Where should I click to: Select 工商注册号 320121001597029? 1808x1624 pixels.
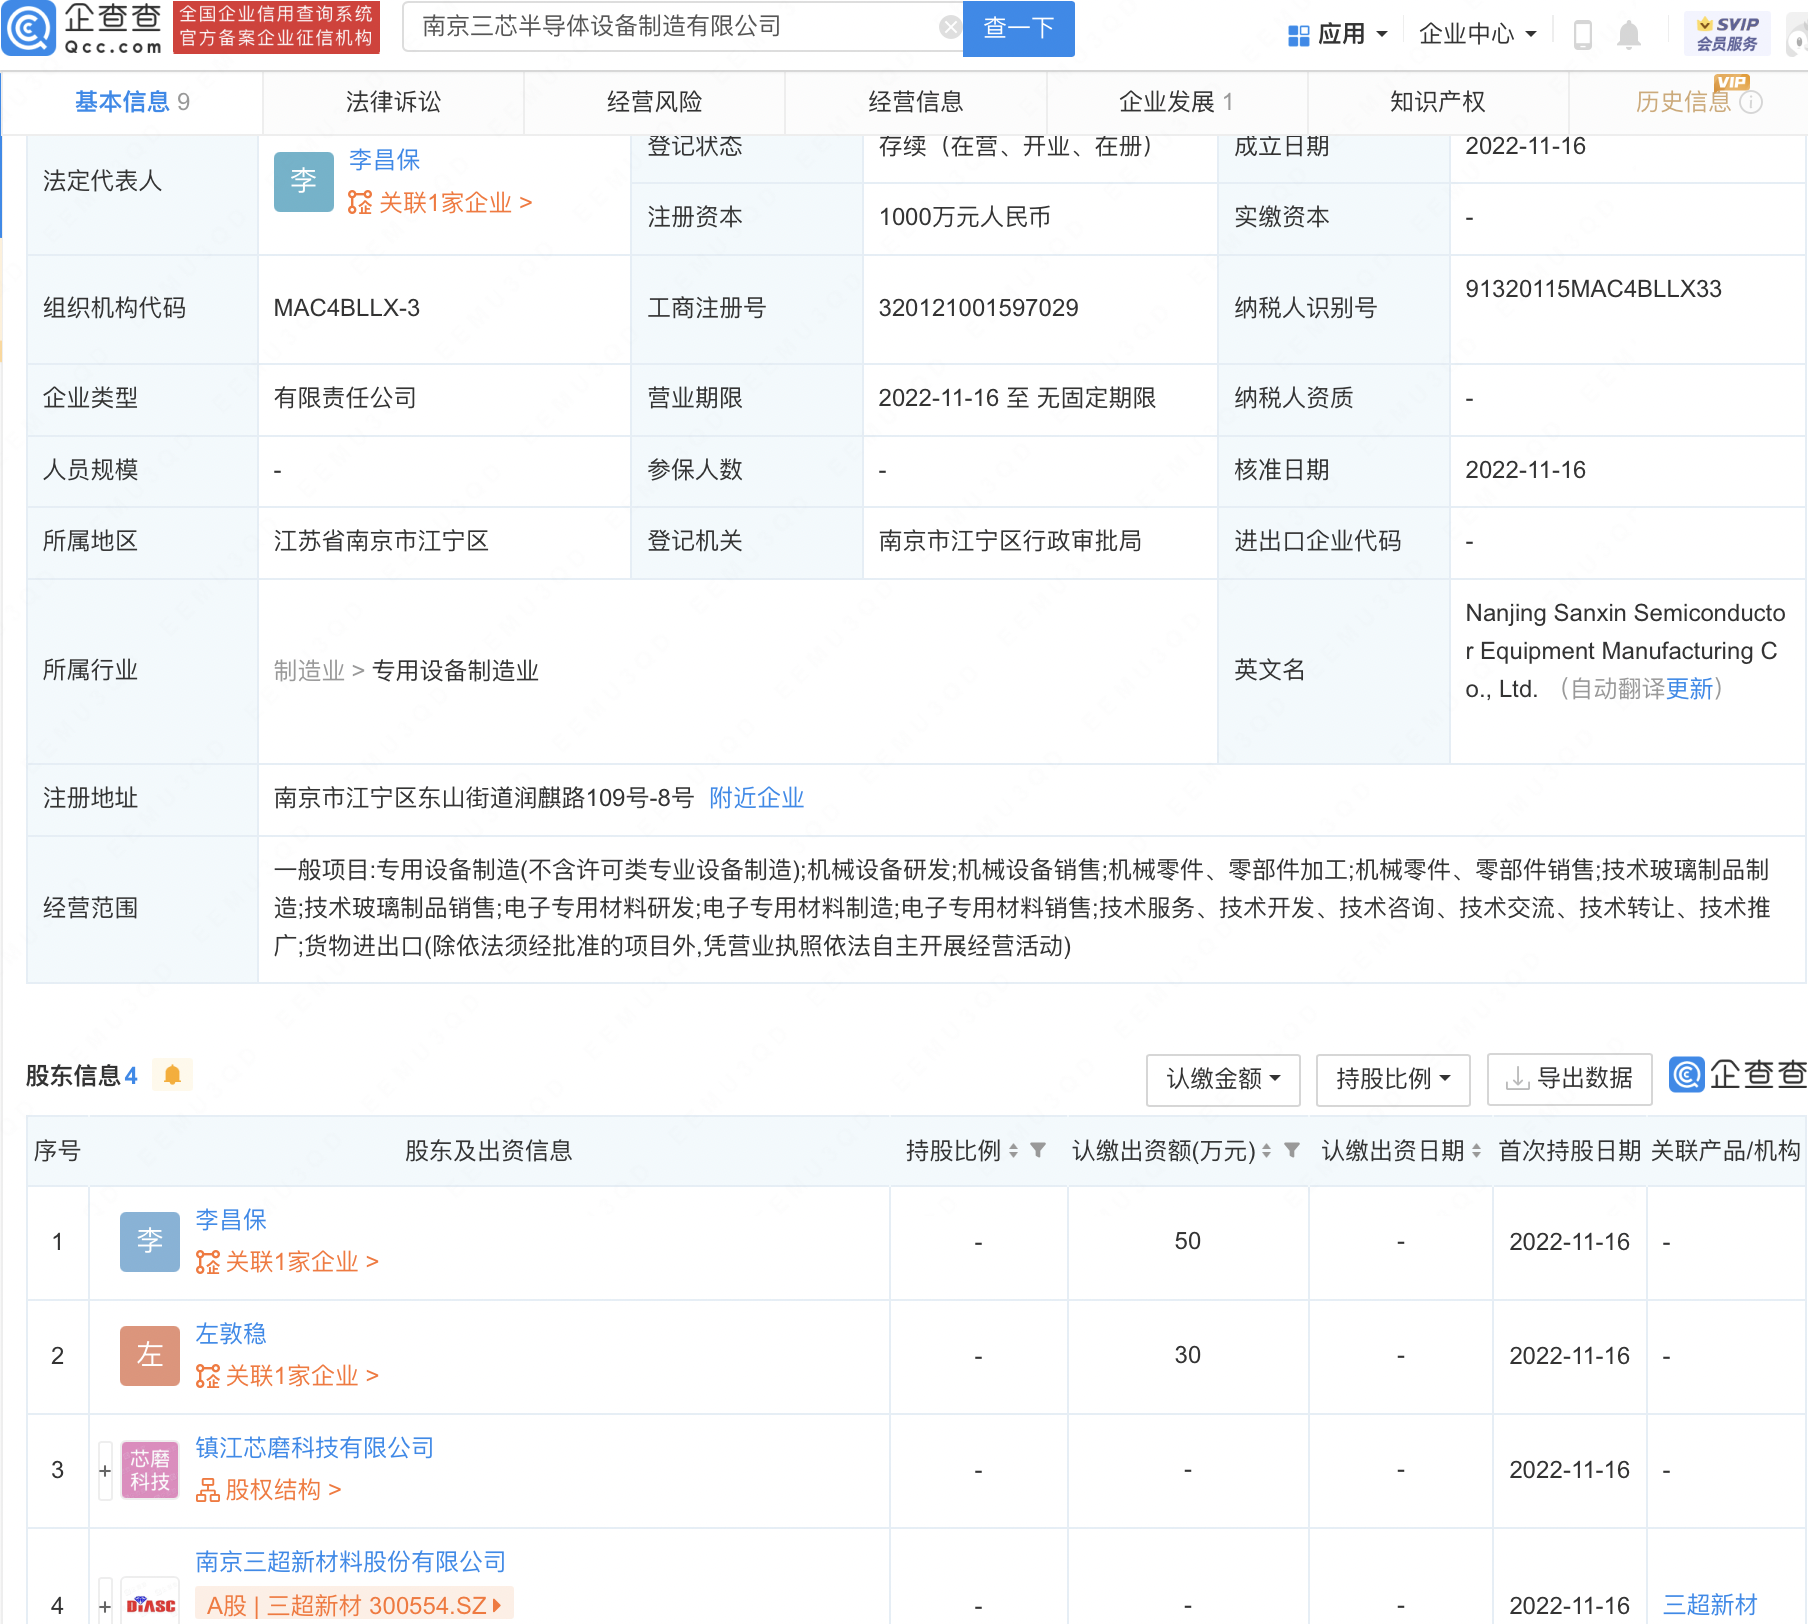pyautogui.click(x=978, y=308)
